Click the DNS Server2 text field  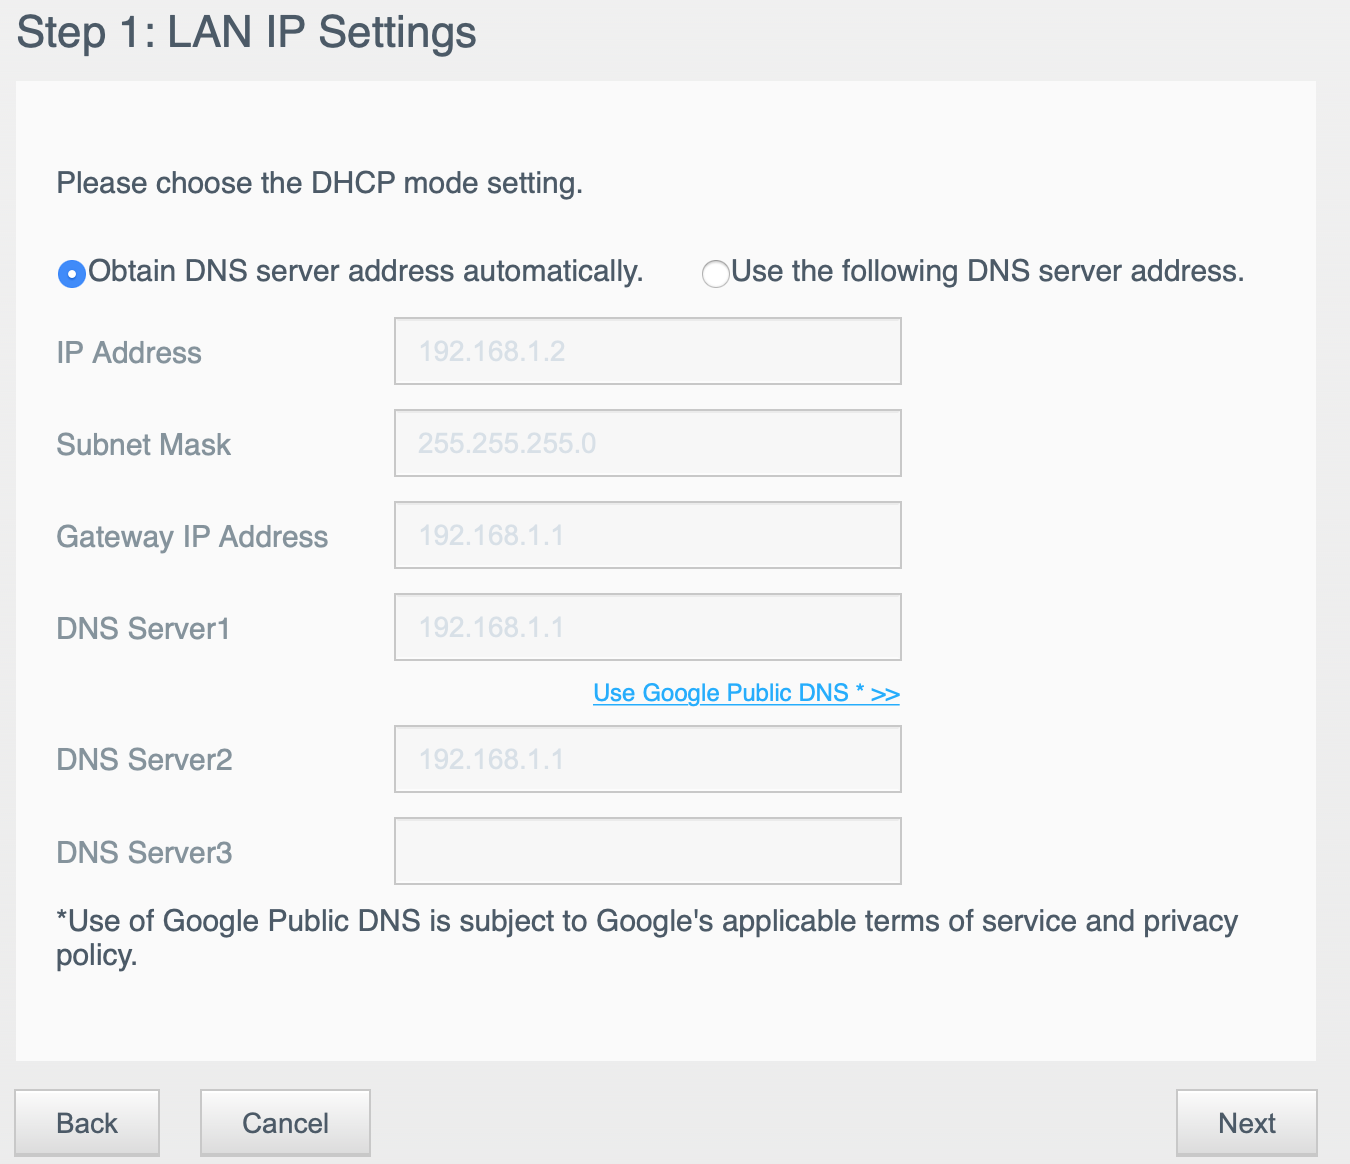(647, 759)
